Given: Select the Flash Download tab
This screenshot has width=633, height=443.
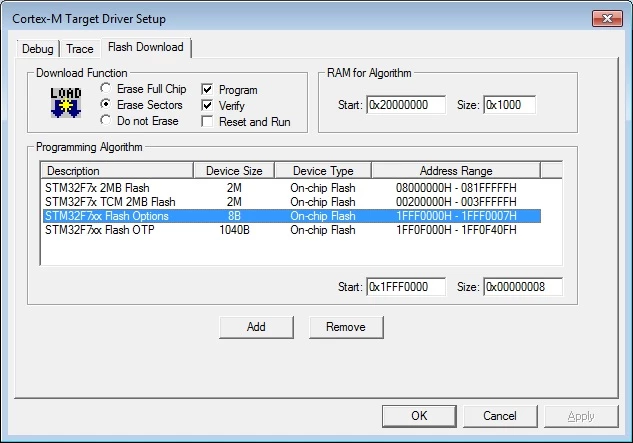Looking at the screenshot, I should pos(146,47).
